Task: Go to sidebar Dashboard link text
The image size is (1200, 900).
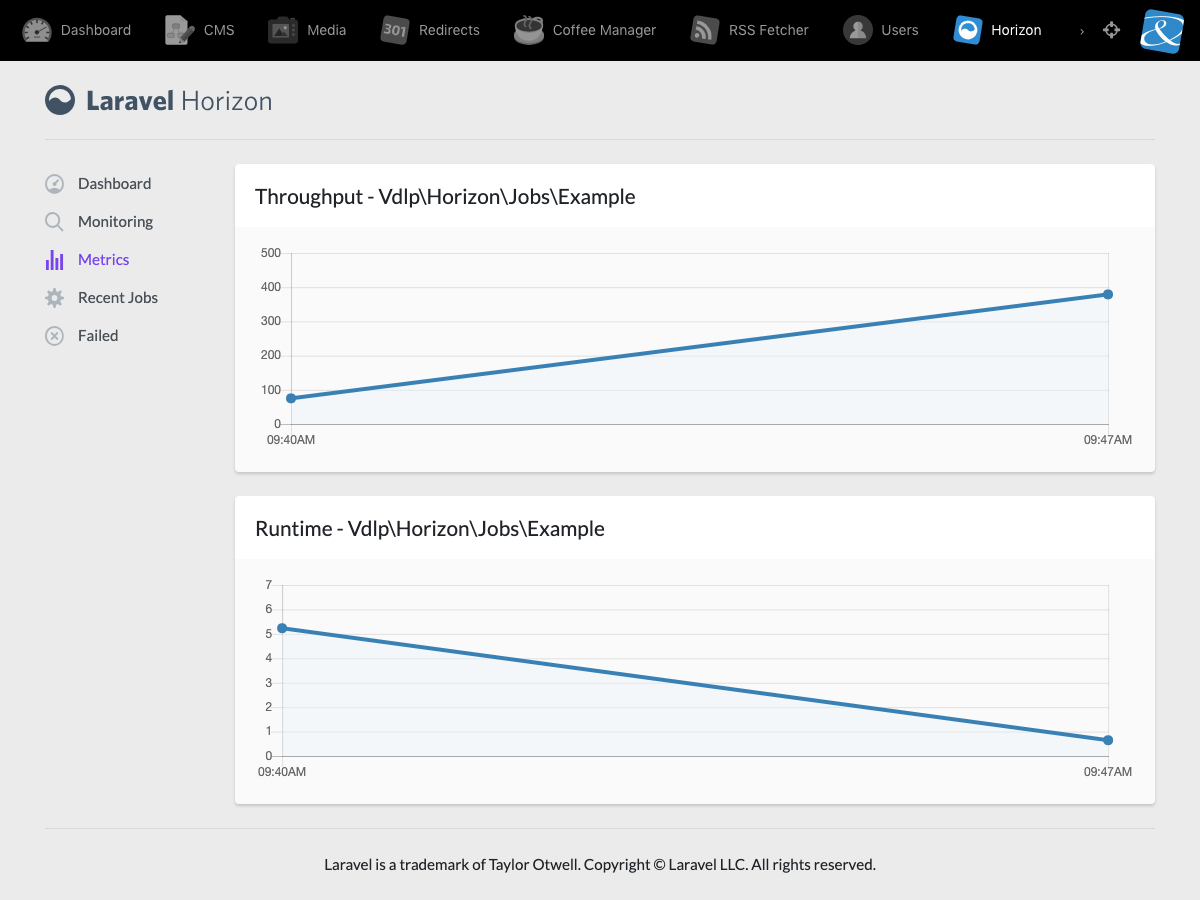Action: point(115,184)
